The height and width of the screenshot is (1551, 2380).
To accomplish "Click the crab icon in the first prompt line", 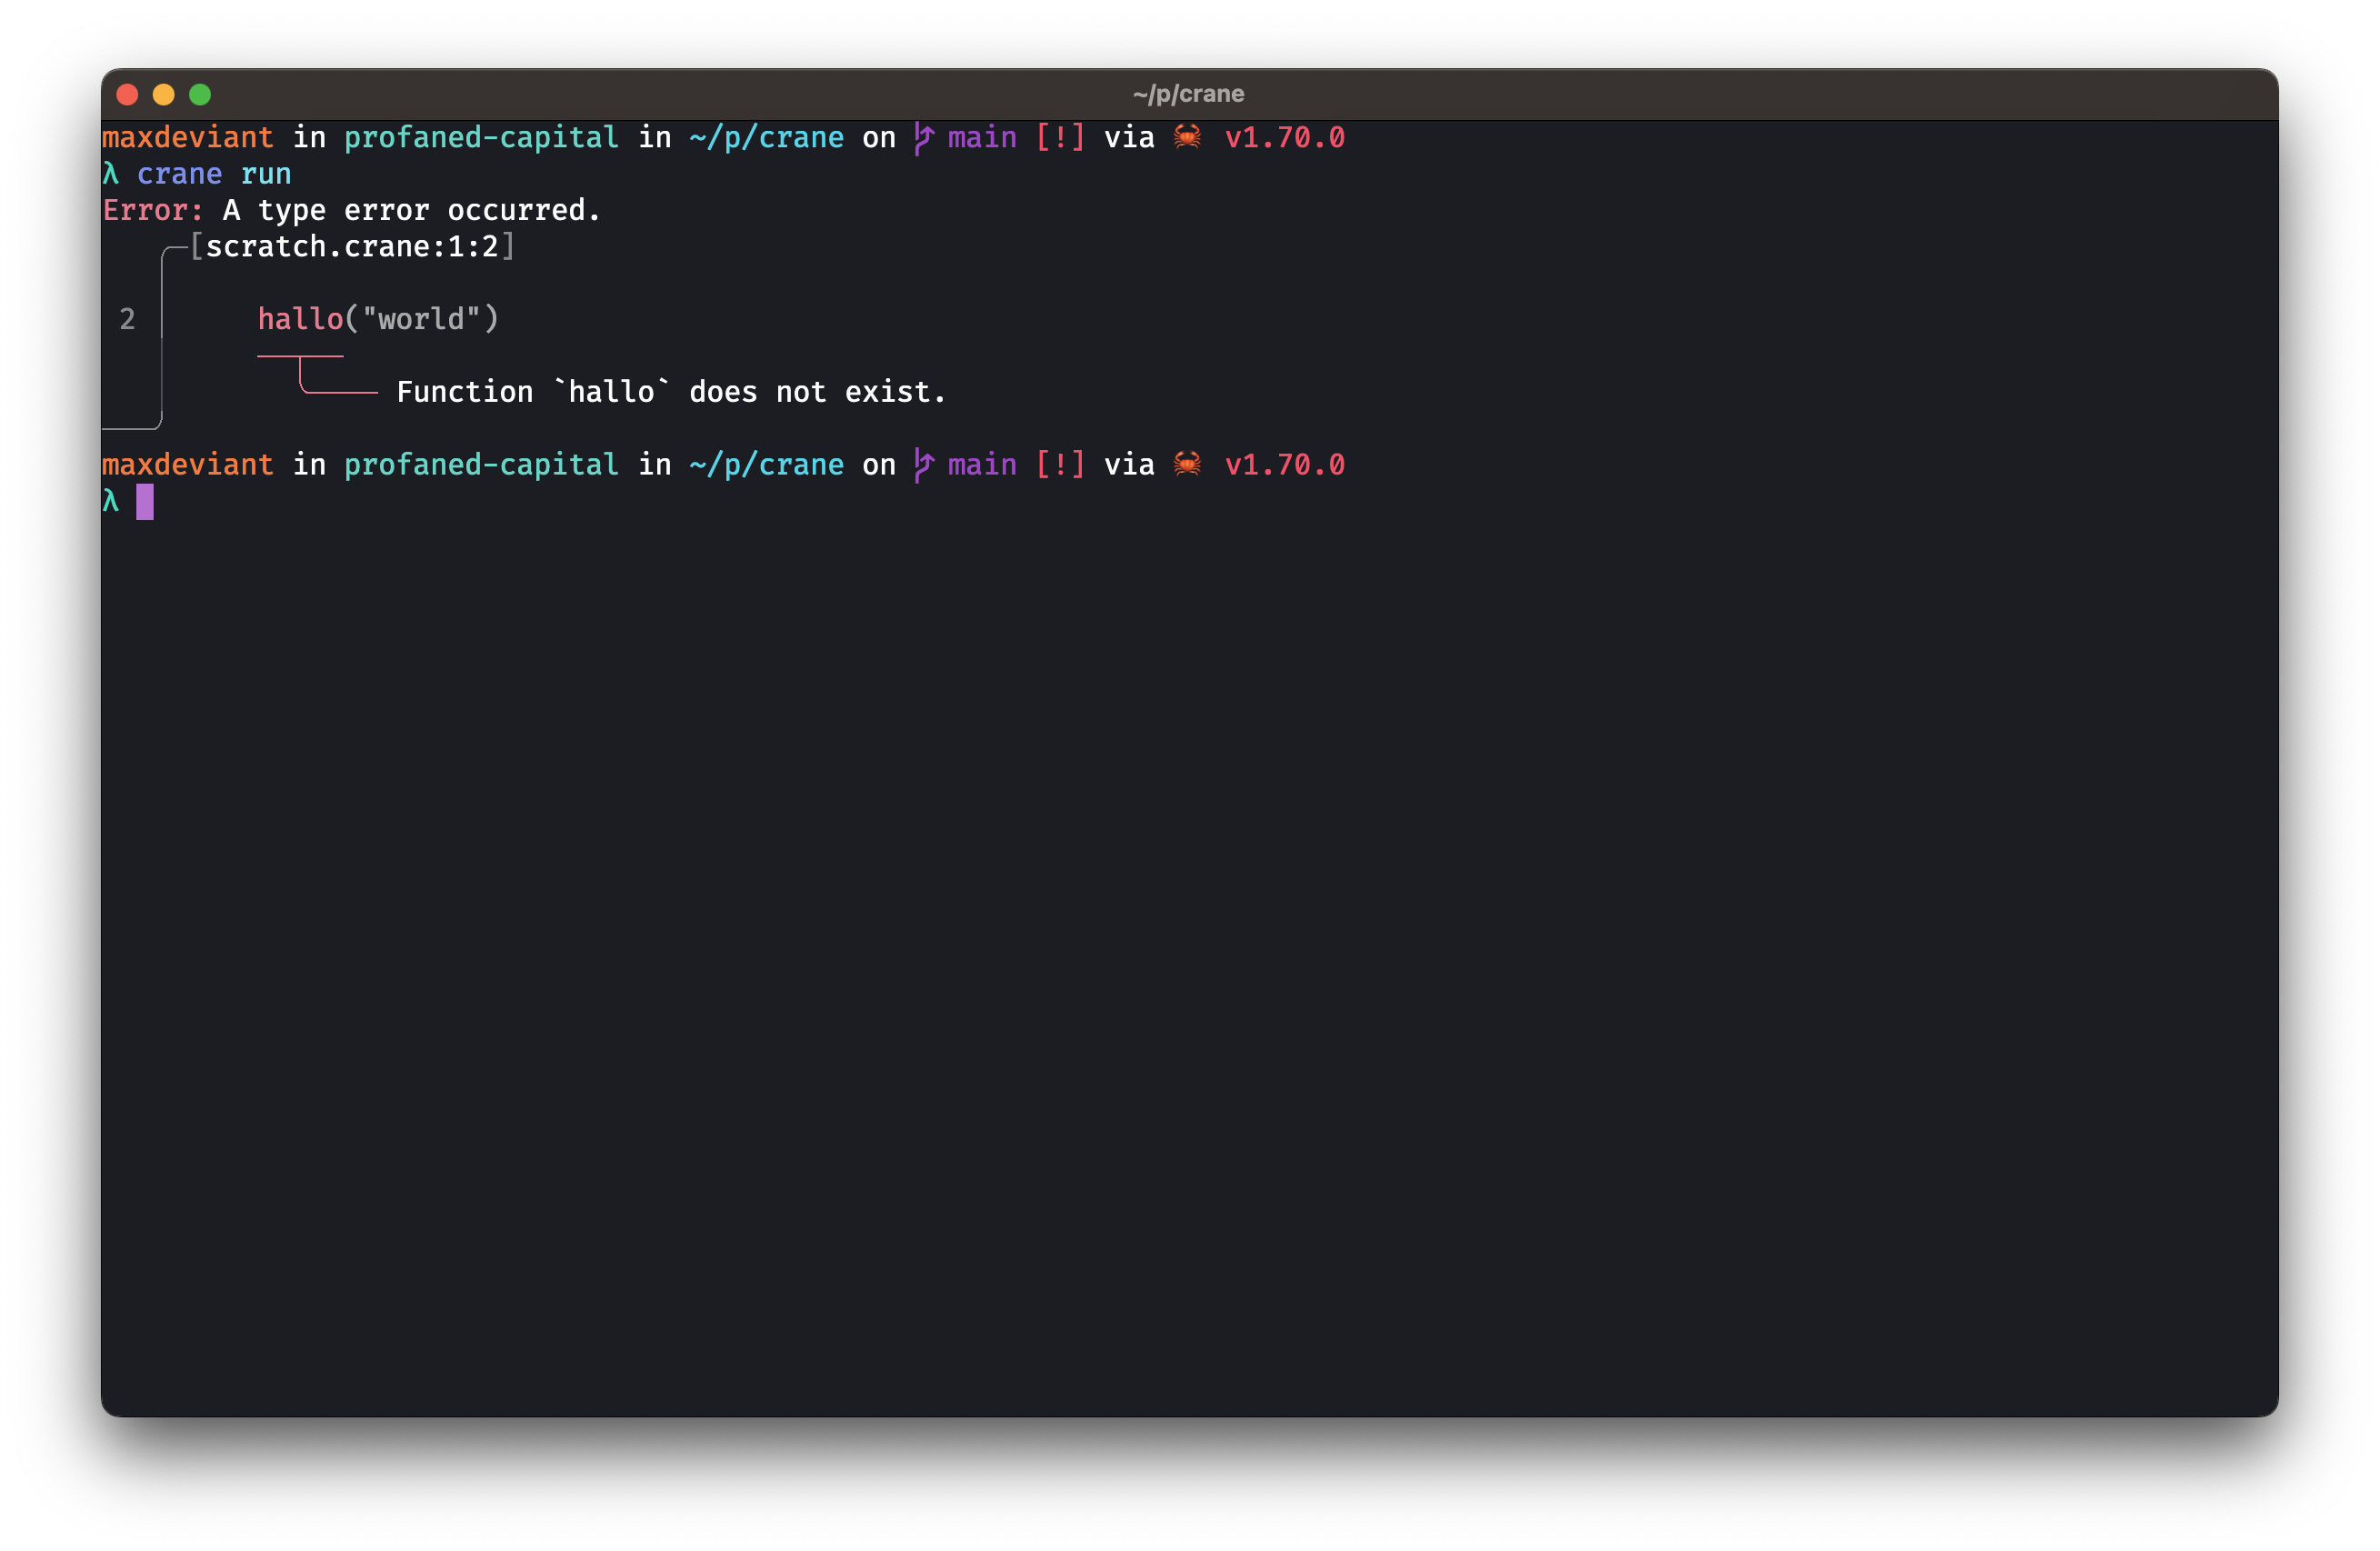I will click(1187, 137).
